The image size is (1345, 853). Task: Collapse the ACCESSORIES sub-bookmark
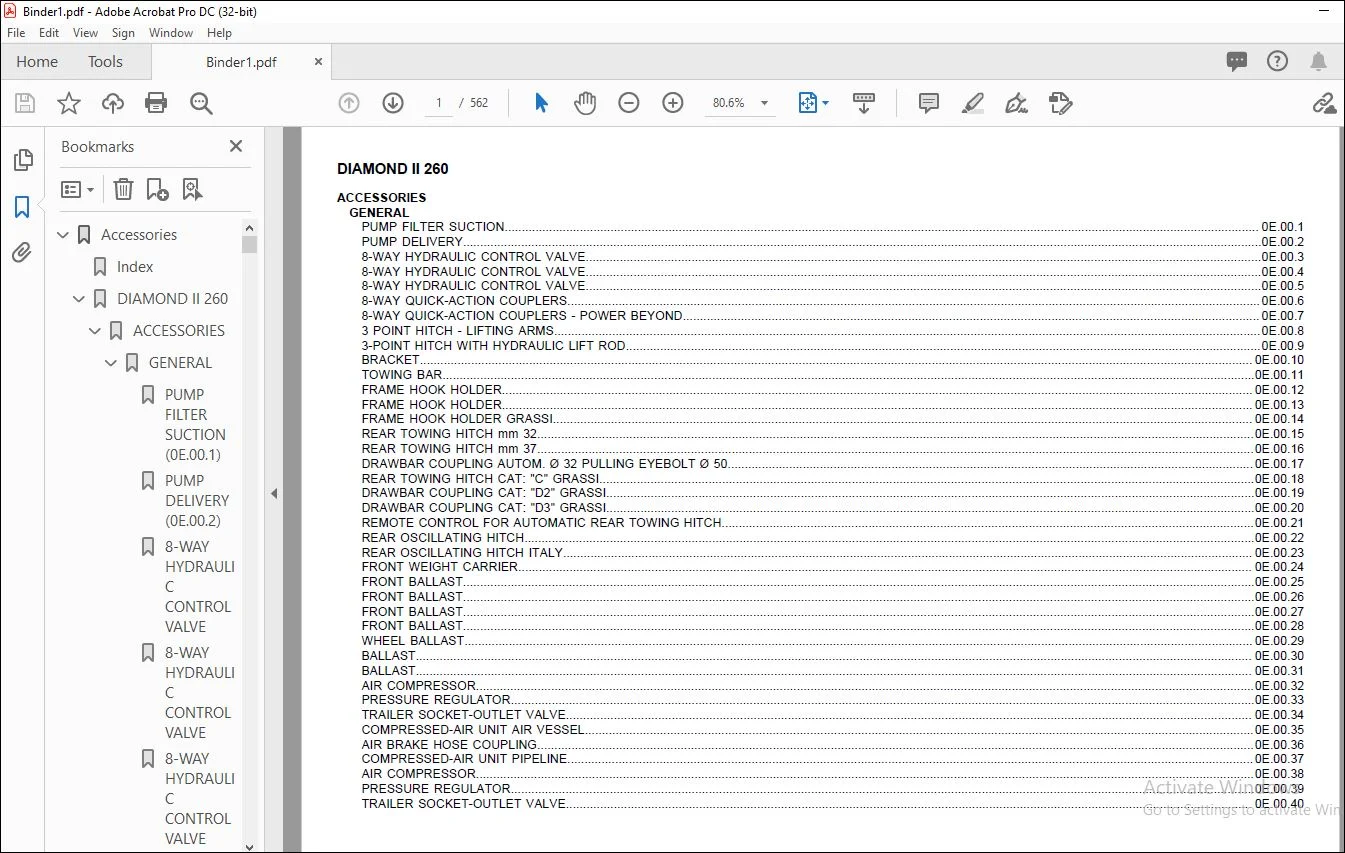95,331
